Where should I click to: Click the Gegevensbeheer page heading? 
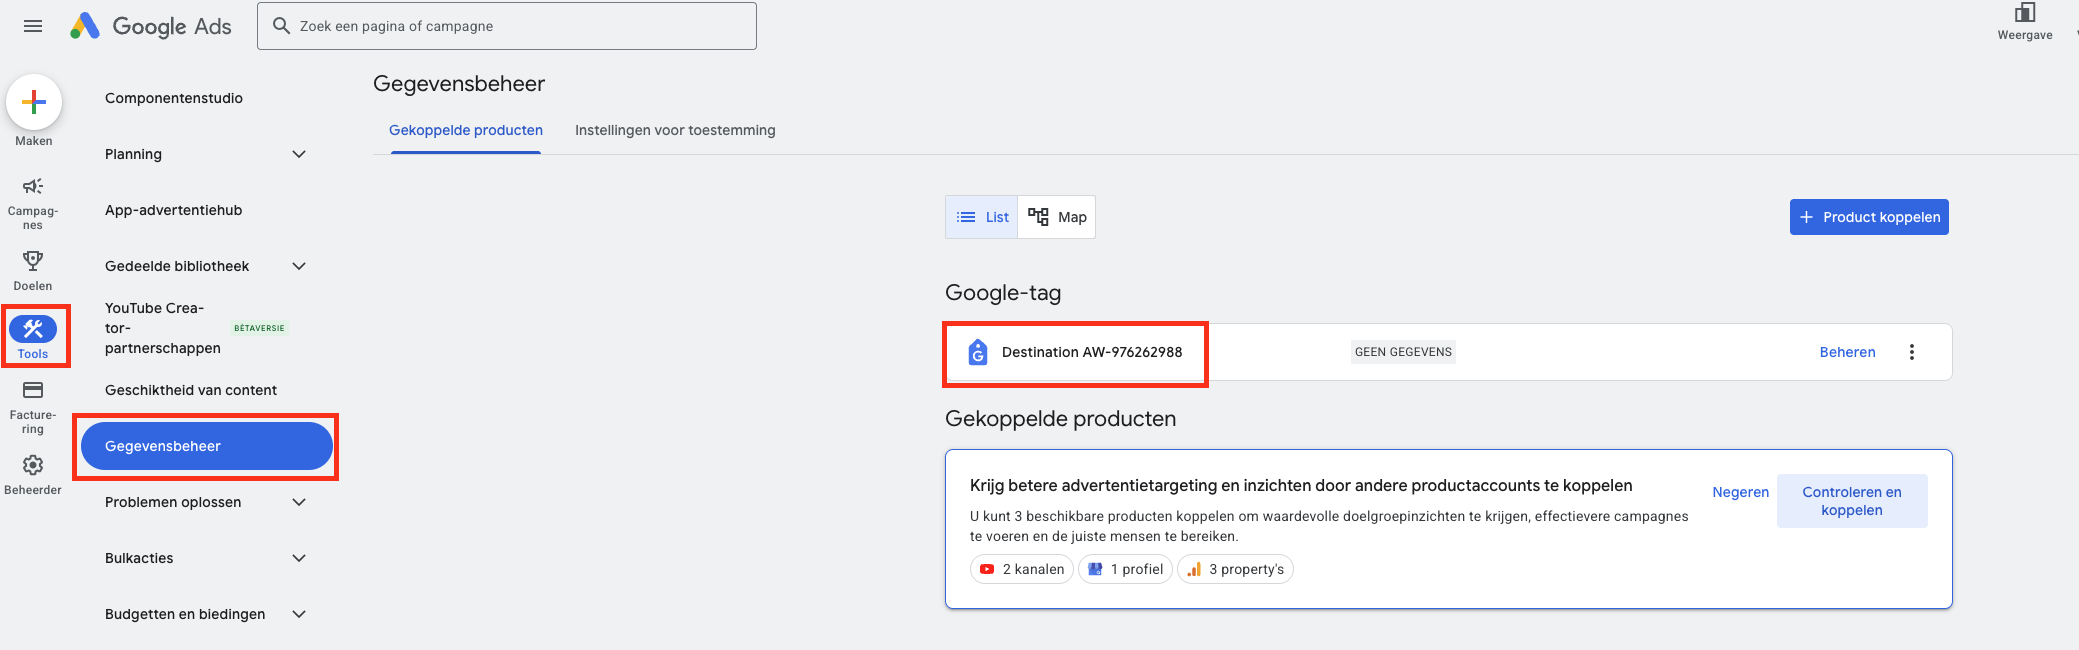pyautogui.click(x=459, y=84)
